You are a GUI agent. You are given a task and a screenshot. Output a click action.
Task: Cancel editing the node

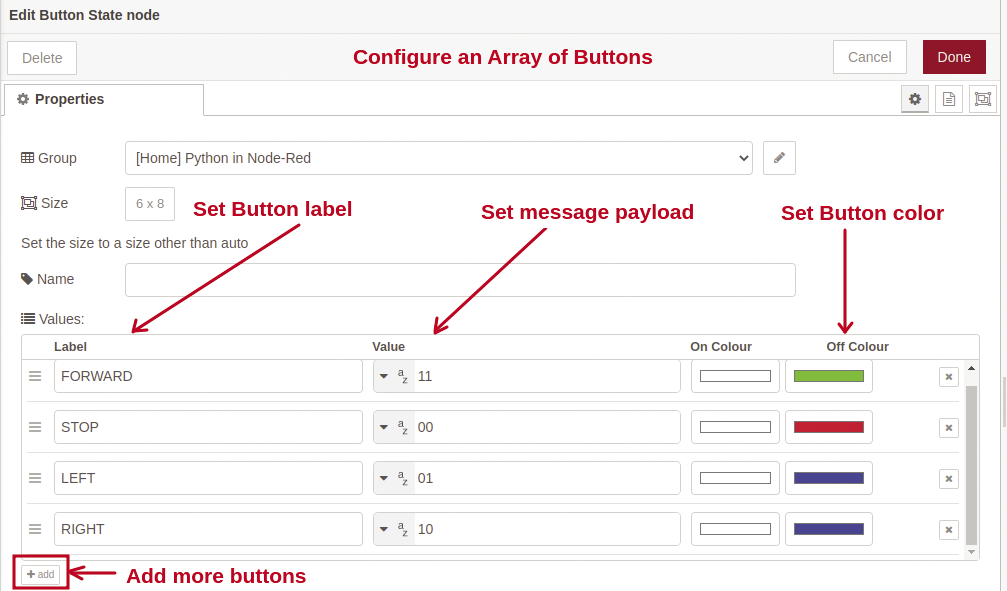pyautogui.click(x=869, y=57)
